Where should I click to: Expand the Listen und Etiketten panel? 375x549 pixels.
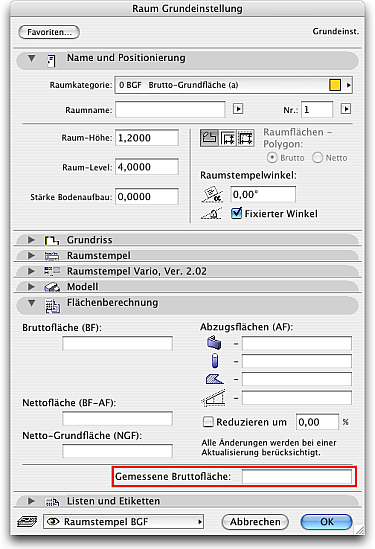(32, 501)
